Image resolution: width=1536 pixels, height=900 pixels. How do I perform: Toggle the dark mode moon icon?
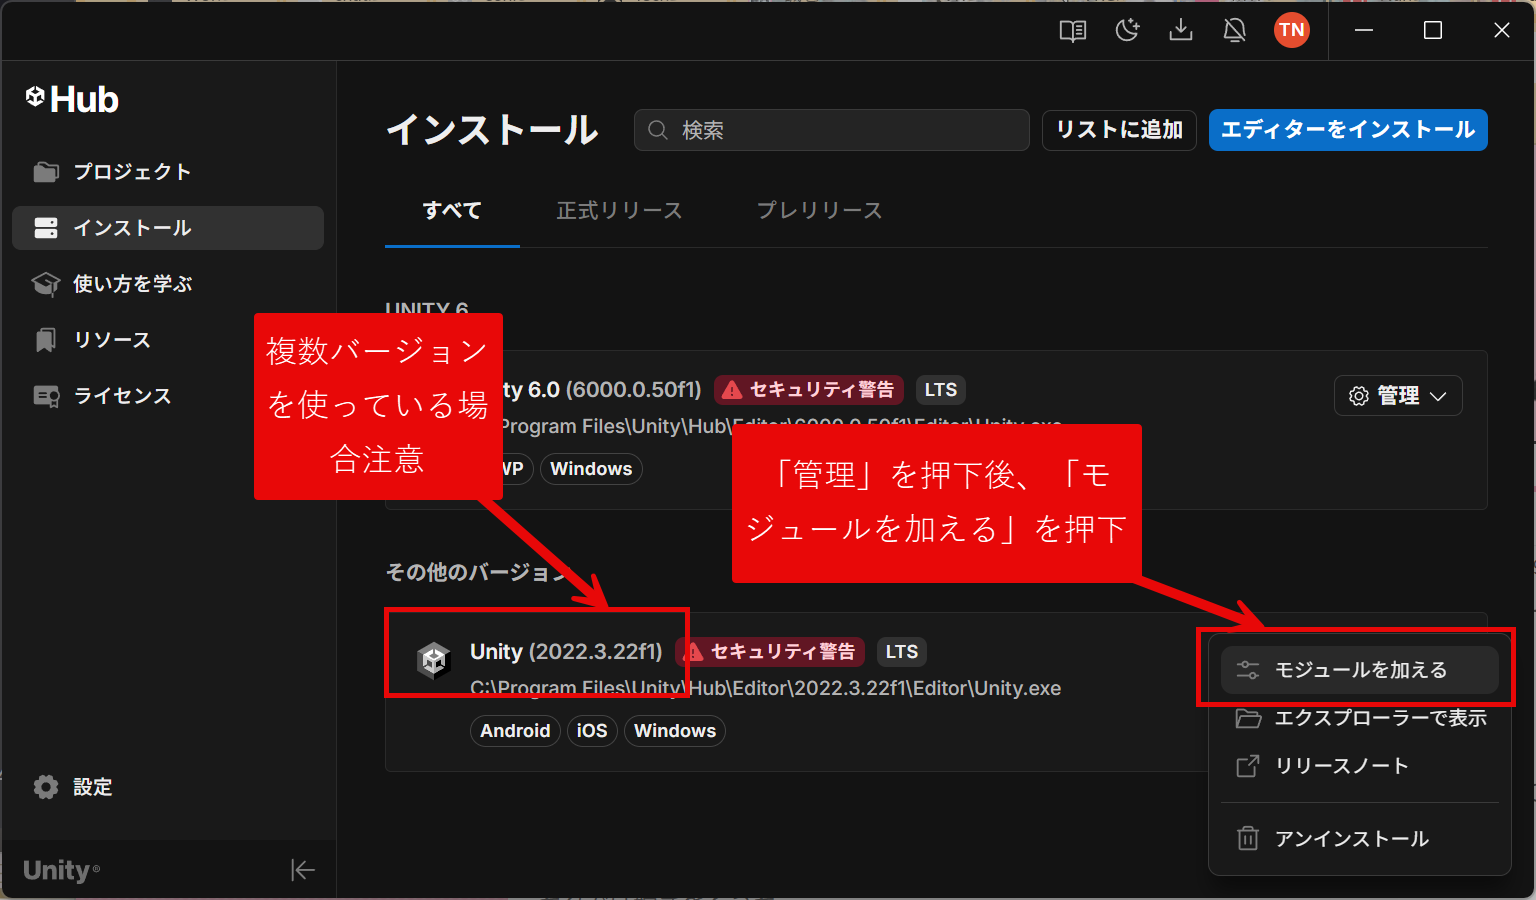point(1127,31)
